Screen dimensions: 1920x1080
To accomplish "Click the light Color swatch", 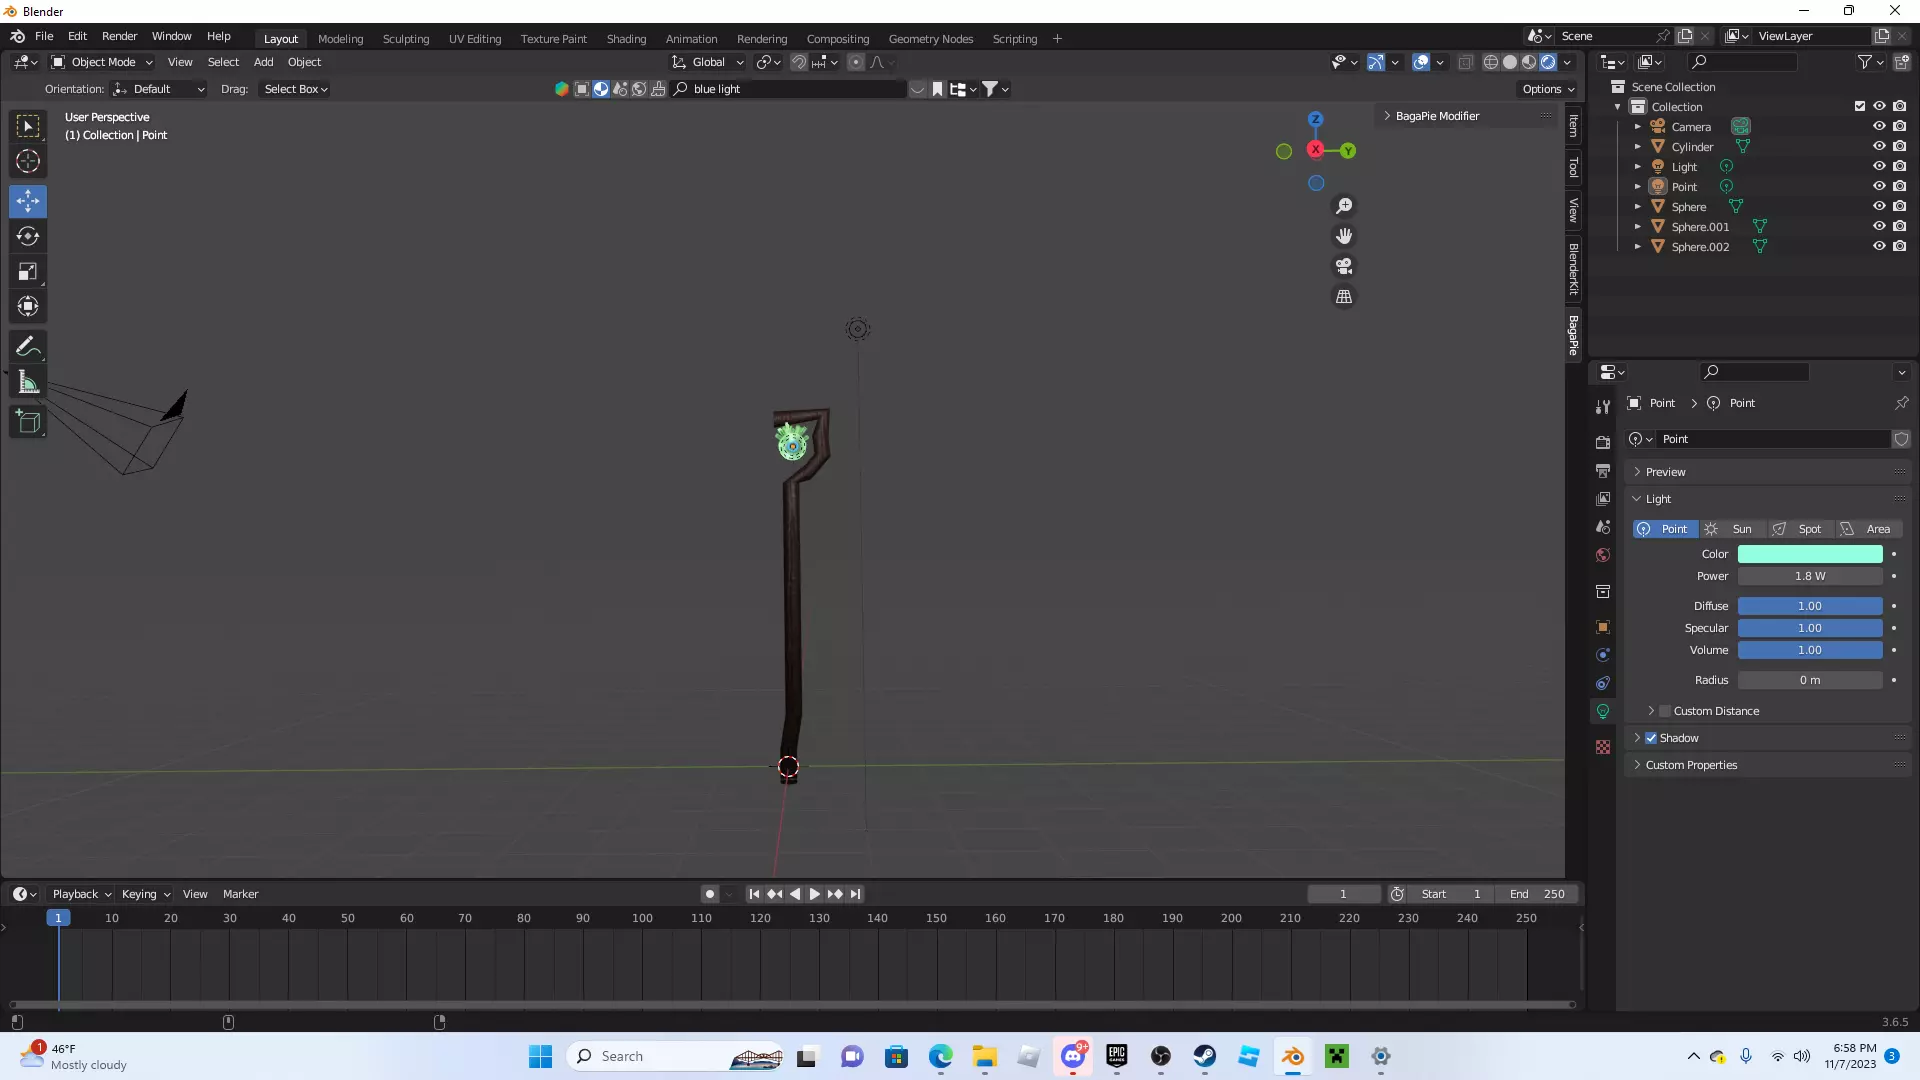I will pos(1810,554).
